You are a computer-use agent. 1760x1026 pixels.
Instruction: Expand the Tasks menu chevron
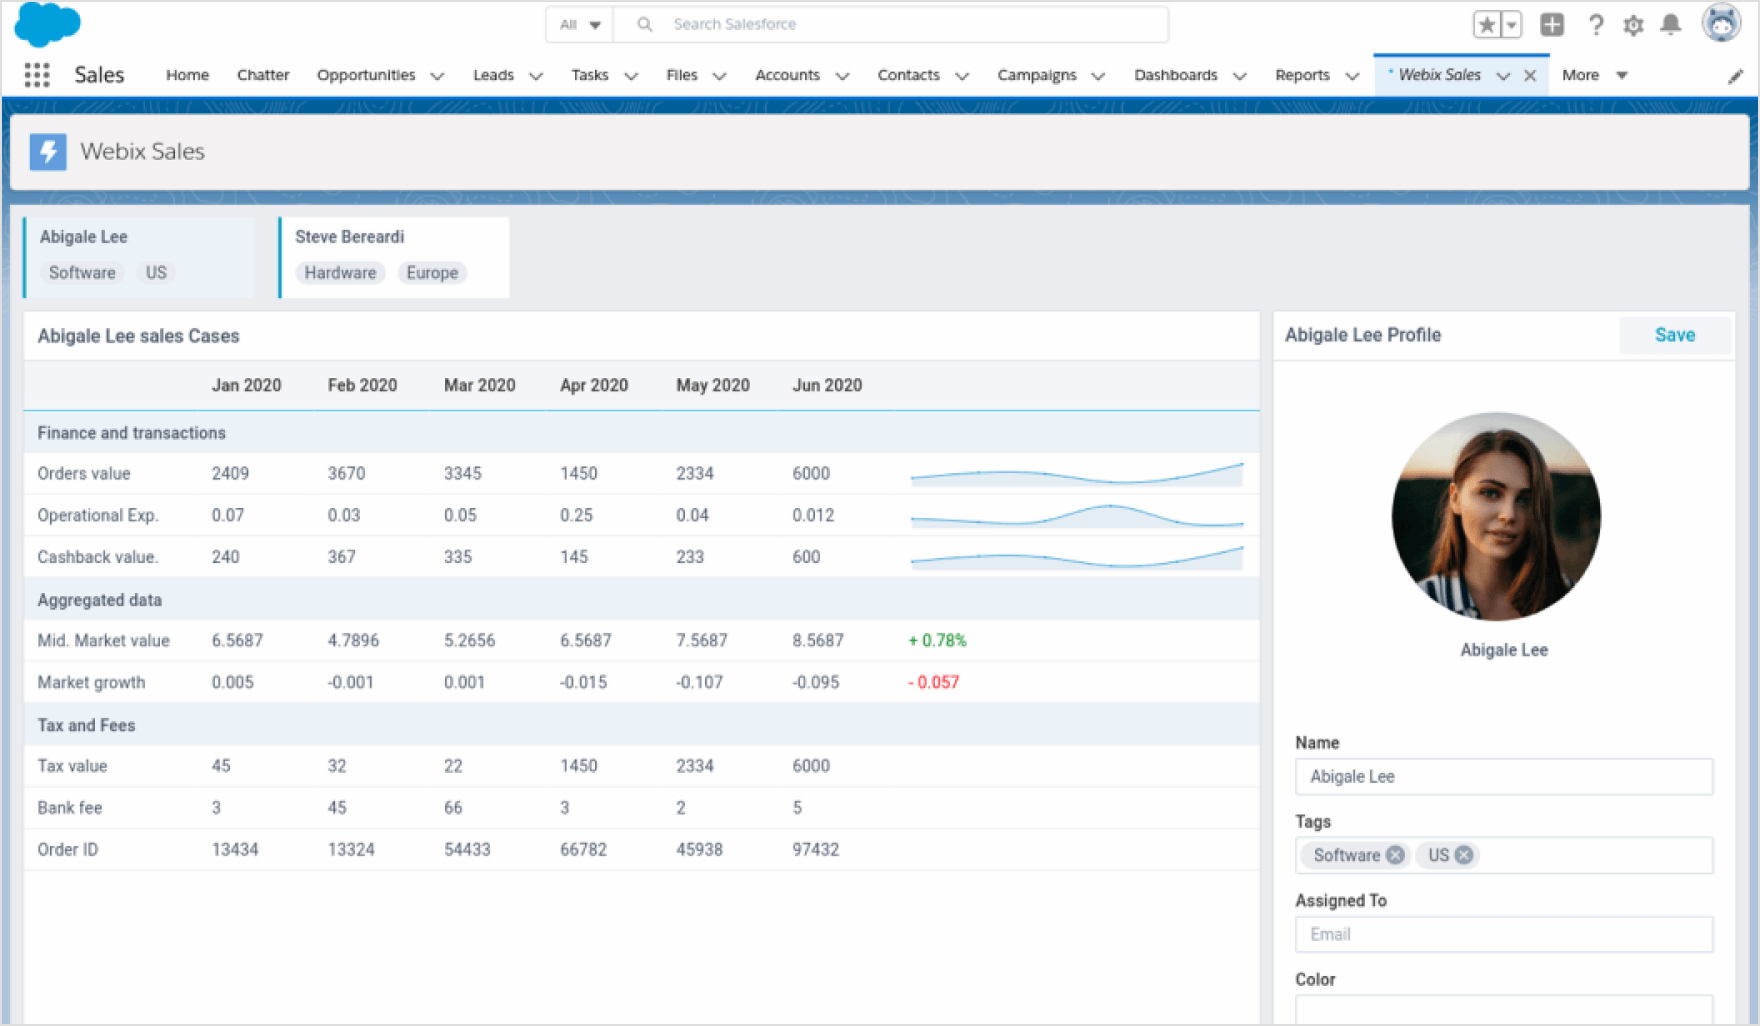pyautogui.click(x=631, y=76)
